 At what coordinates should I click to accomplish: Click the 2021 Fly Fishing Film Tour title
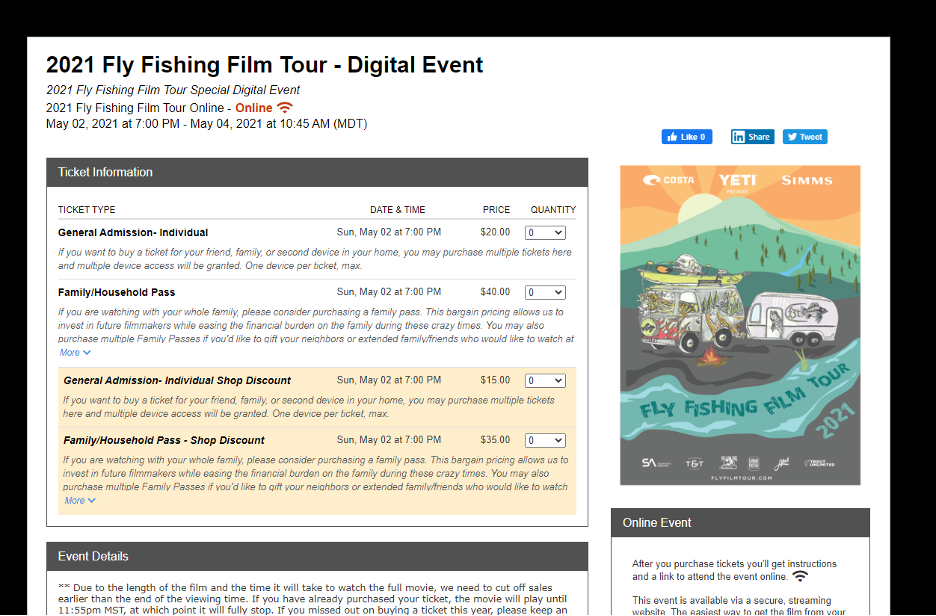[x=264, y=65]
